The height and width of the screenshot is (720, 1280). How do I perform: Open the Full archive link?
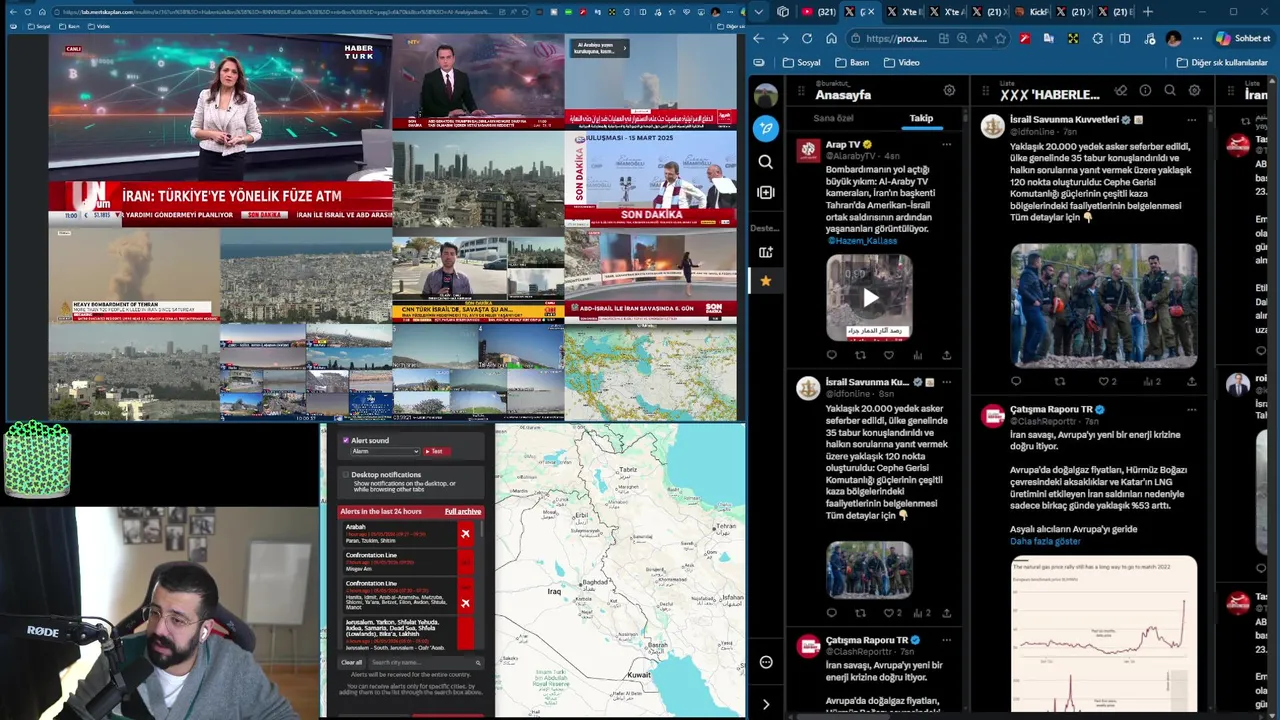point(462,511)
